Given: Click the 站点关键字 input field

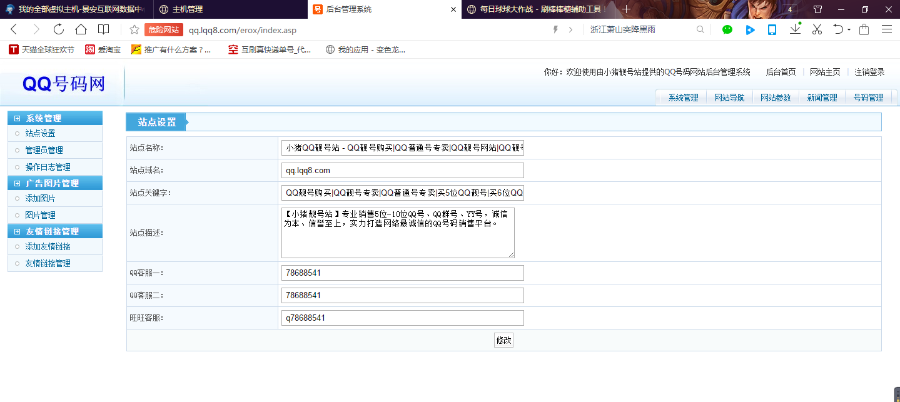Looking at the screenshot, I should point(402,193).
